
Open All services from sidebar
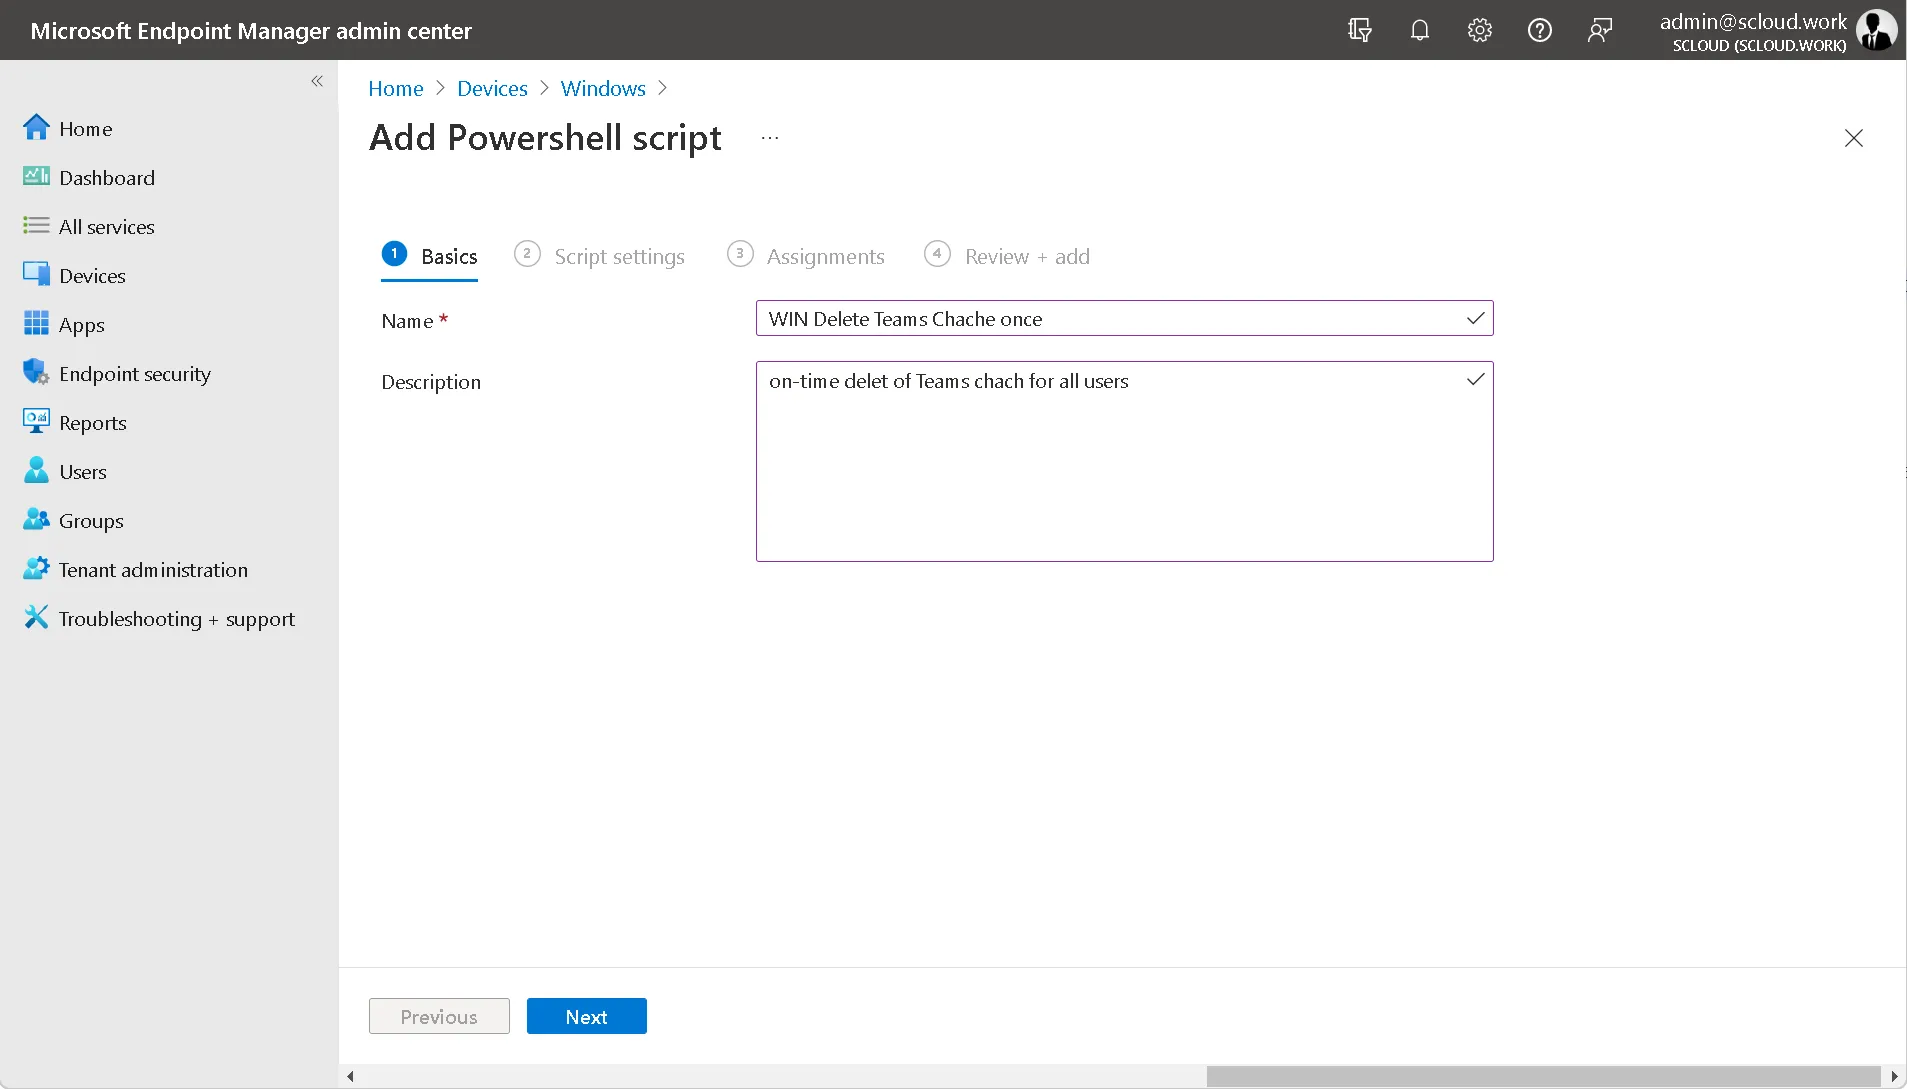point(107,226)
